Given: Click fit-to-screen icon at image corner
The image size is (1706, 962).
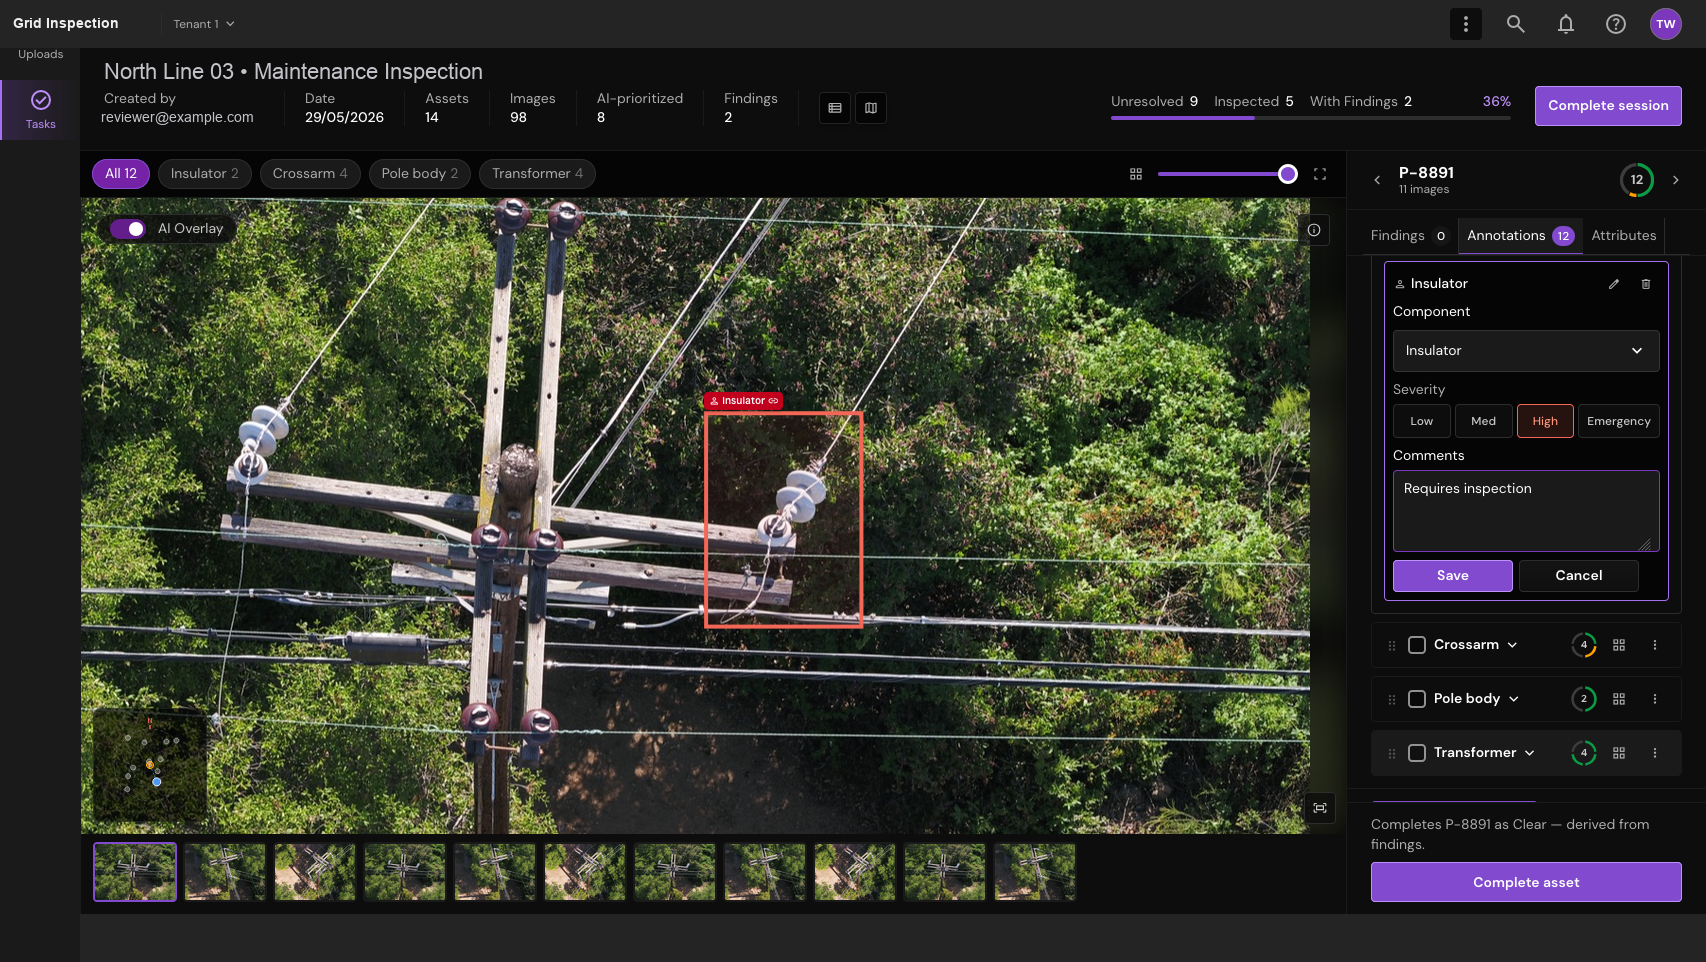Looking at the screenshot, I should pyautogui.click(x=1320, y=808).
